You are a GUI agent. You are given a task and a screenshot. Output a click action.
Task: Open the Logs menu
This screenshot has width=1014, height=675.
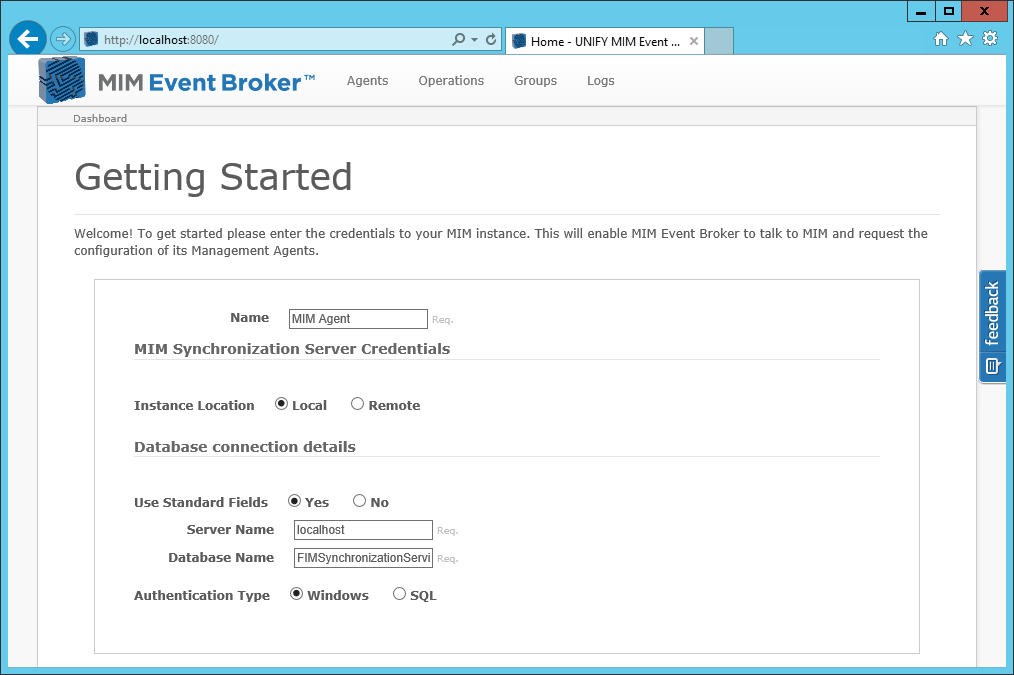pos(601,81)
